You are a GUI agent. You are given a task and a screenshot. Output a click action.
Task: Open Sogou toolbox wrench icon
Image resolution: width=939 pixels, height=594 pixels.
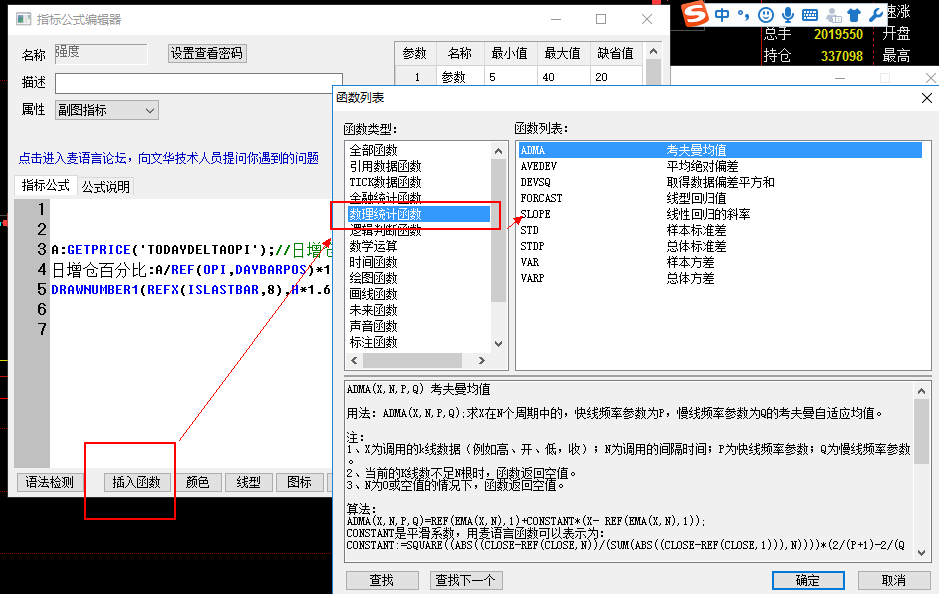point(876,14)
